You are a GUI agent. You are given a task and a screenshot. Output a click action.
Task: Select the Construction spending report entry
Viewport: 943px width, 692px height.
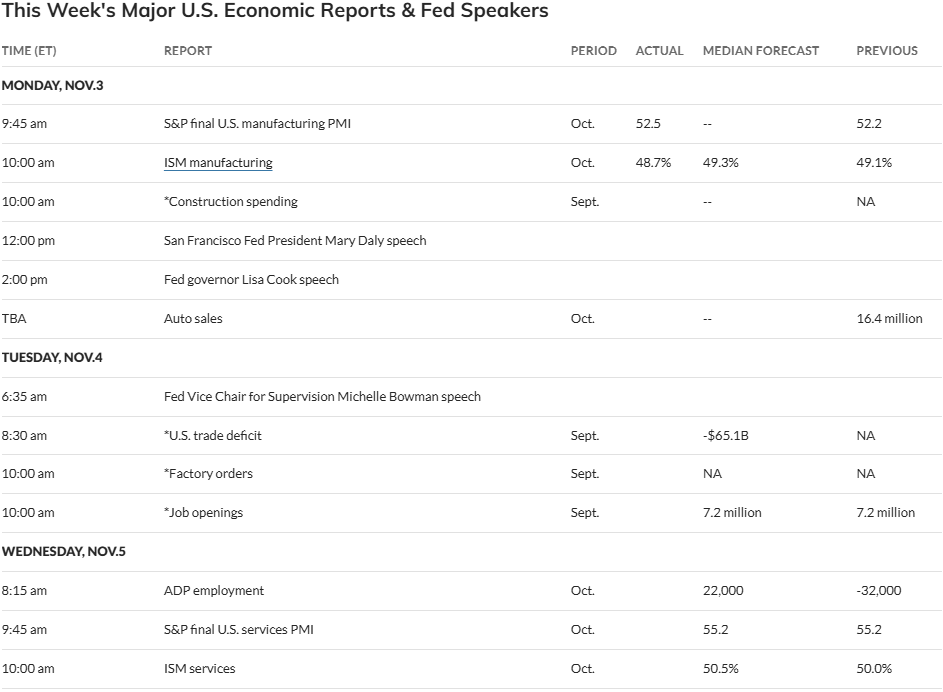(231, 202)
